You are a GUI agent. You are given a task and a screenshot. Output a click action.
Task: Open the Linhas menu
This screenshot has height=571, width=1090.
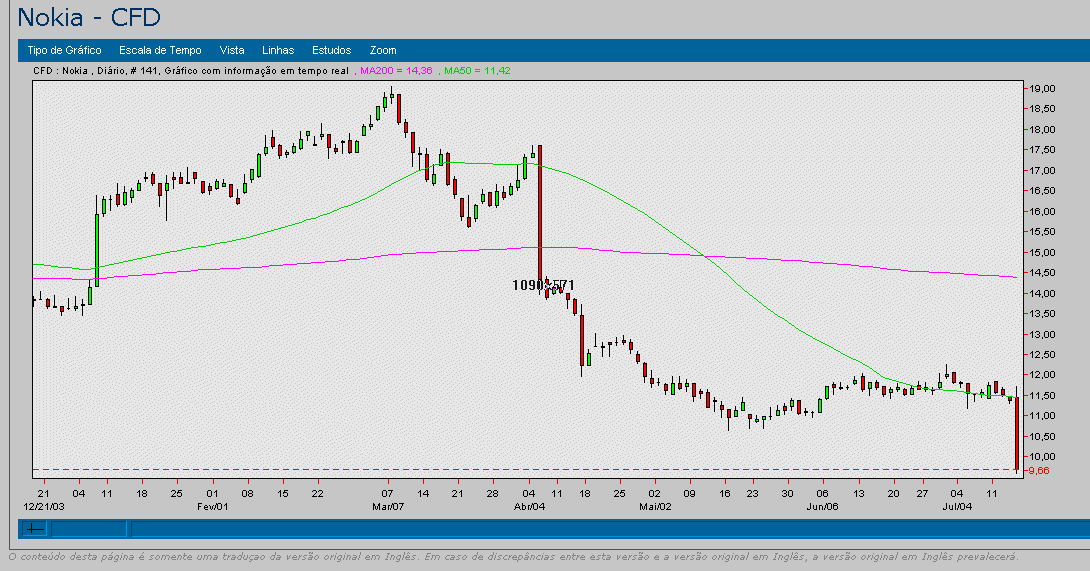[278, 50]
